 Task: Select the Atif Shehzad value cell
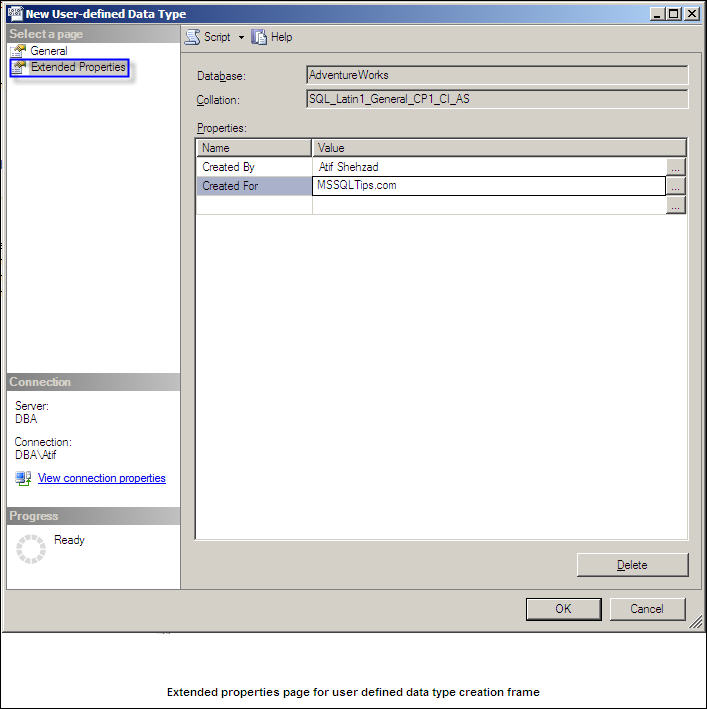[x=489, y=167]
